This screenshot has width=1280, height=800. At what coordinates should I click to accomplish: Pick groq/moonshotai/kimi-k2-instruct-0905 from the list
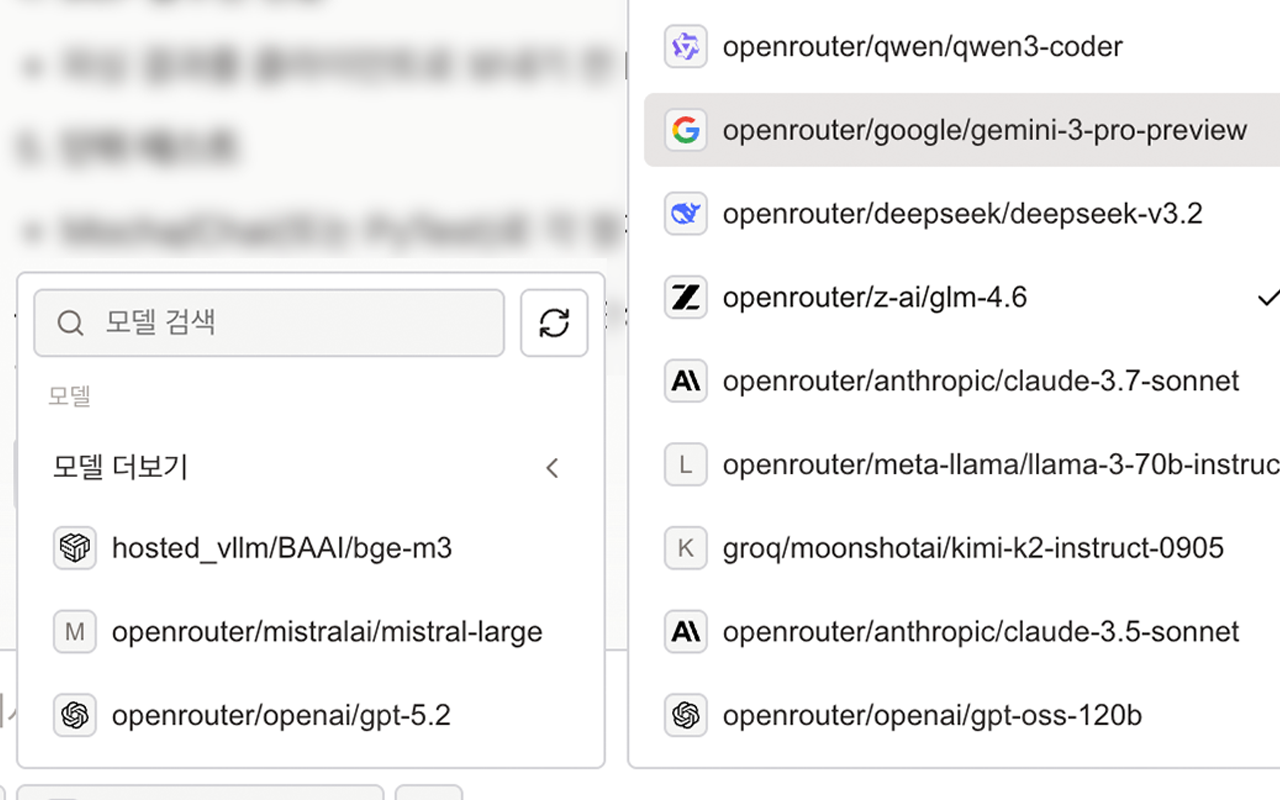click(x=962, y=548)
